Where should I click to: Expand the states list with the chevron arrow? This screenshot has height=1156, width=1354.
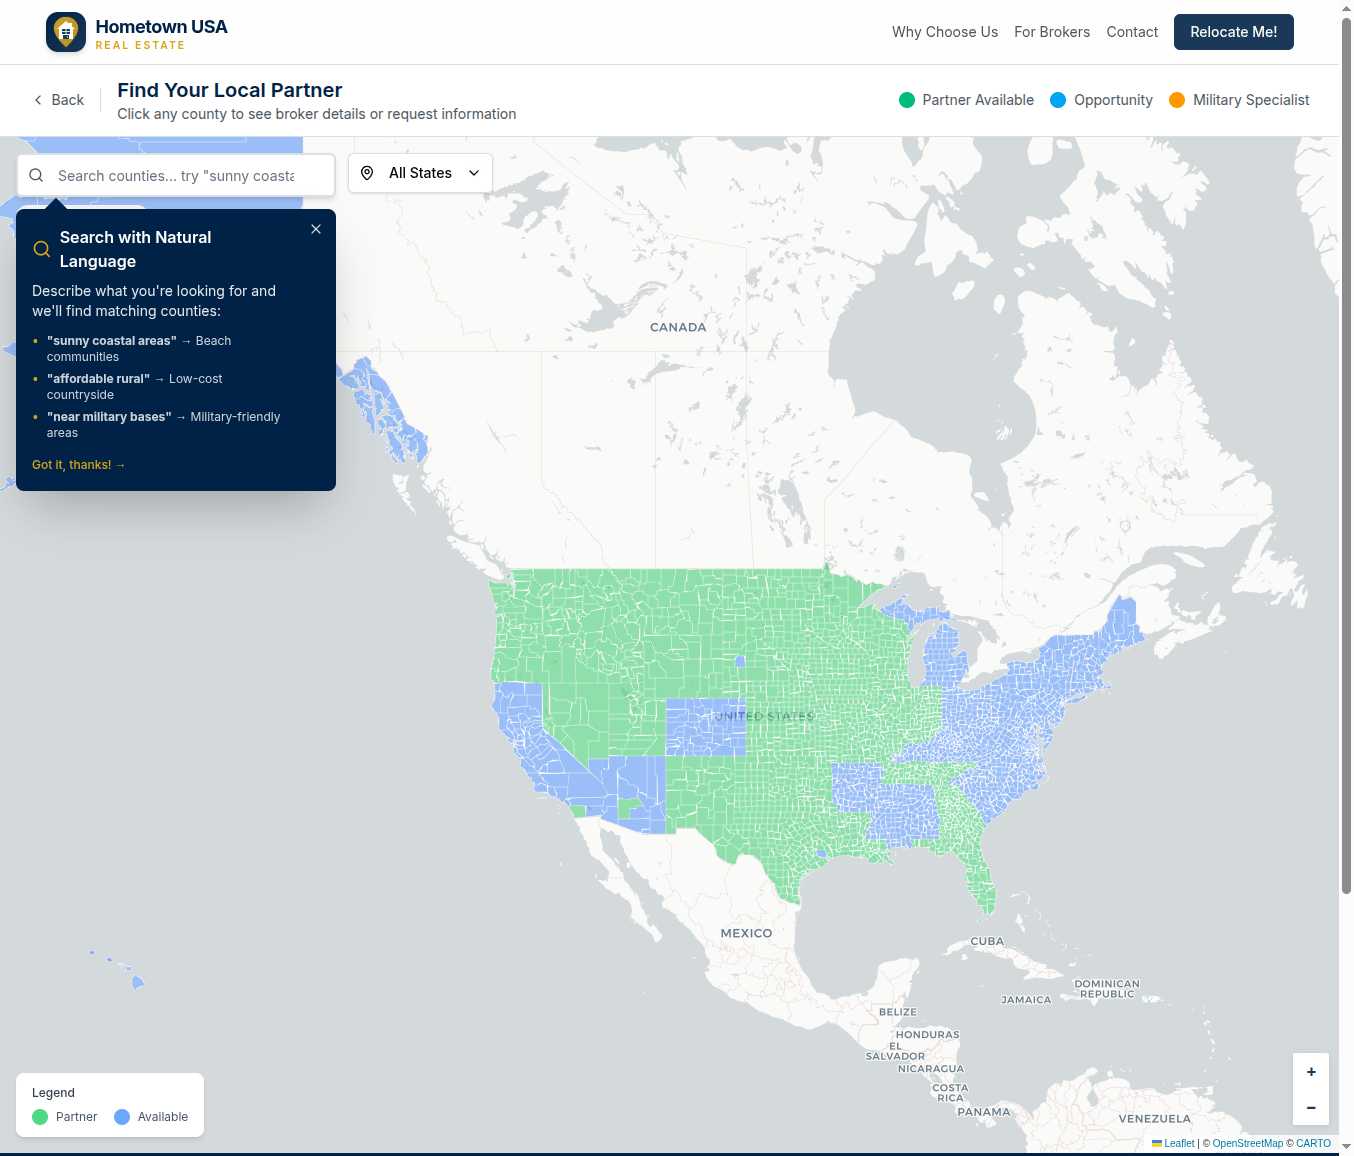pos(474,172)
